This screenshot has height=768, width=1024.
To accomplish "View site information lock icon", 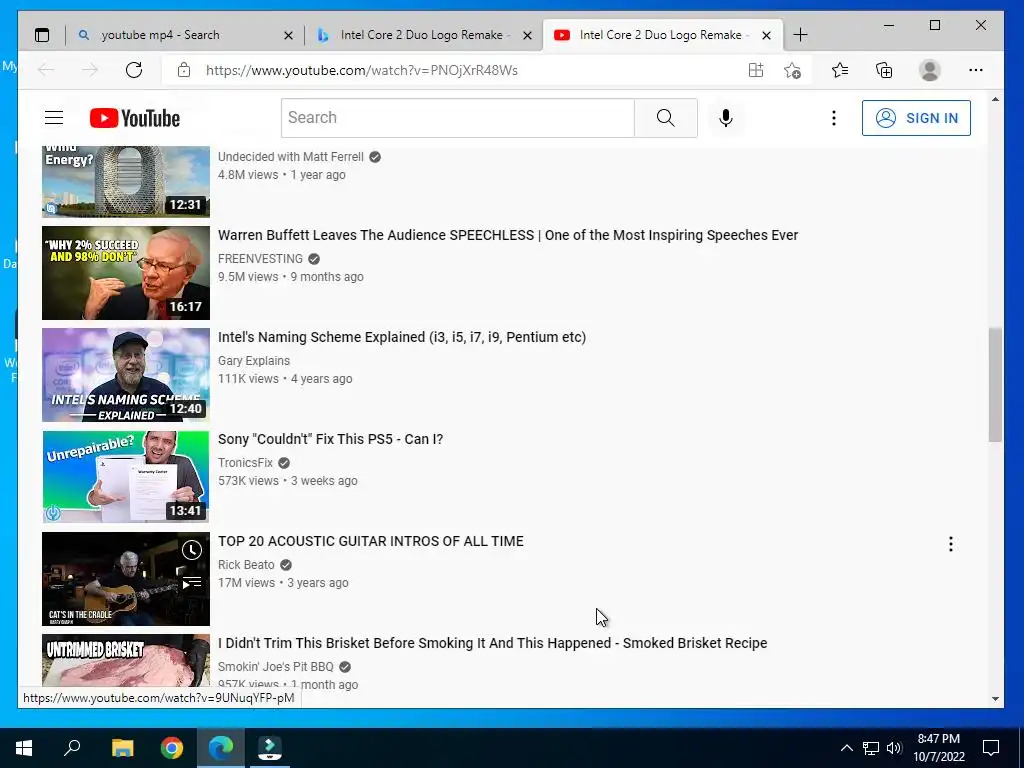I will click(184, 70).
